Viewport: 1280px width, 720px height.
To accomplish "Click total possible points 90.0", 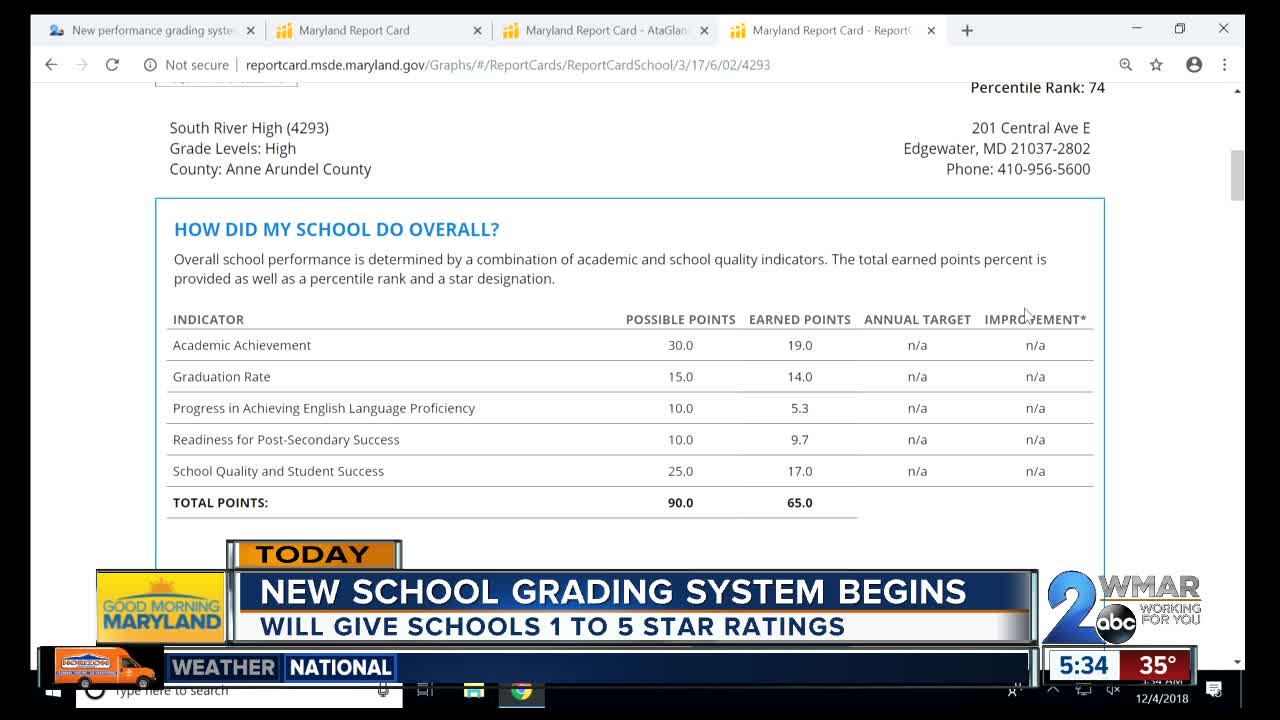I will tap(680, 502).
